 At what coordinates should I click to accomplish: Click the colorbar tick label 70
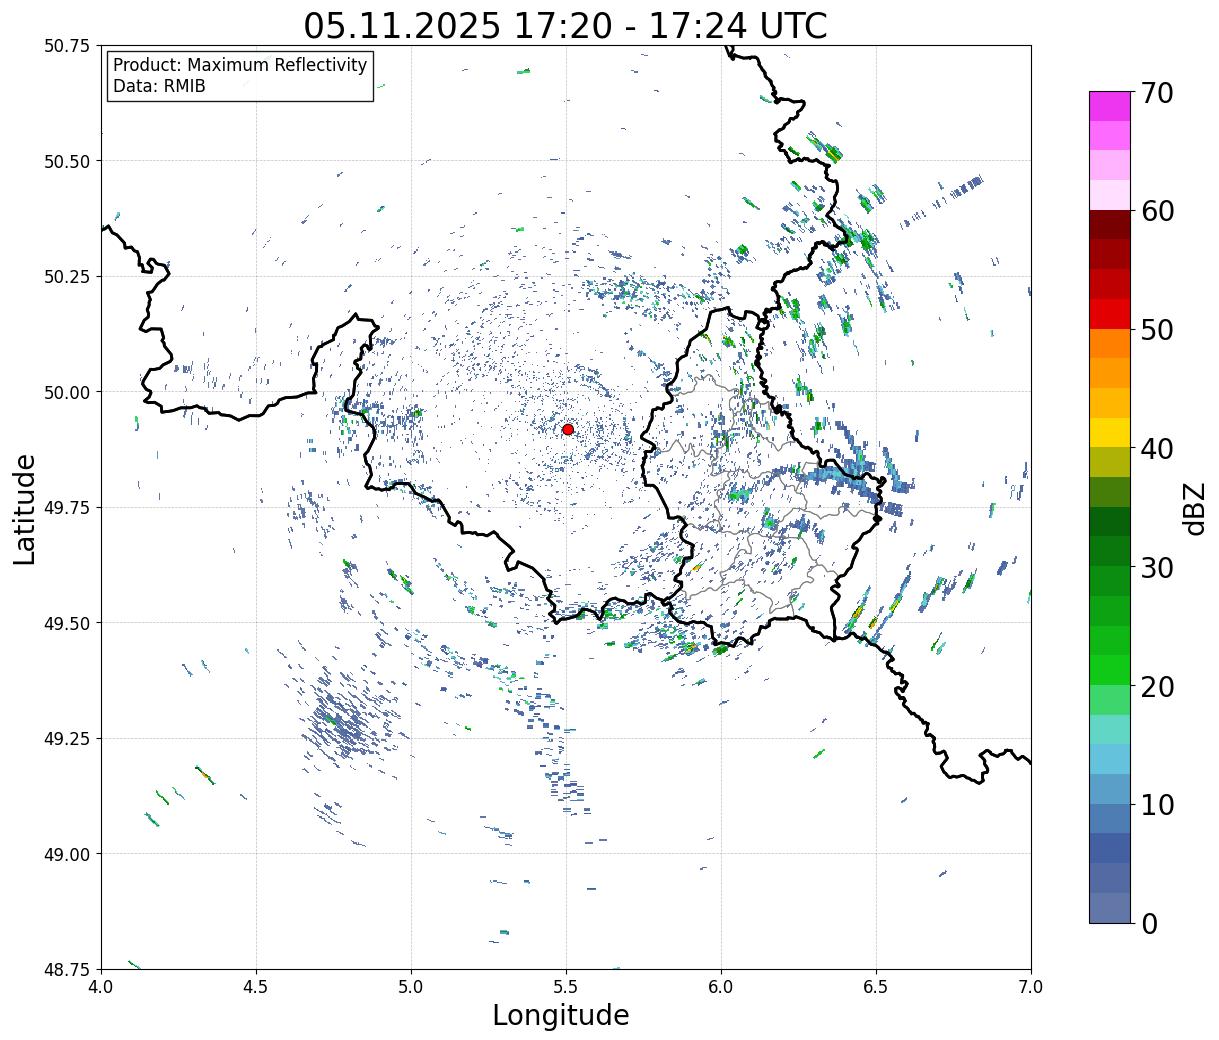tap(1156, 93)
